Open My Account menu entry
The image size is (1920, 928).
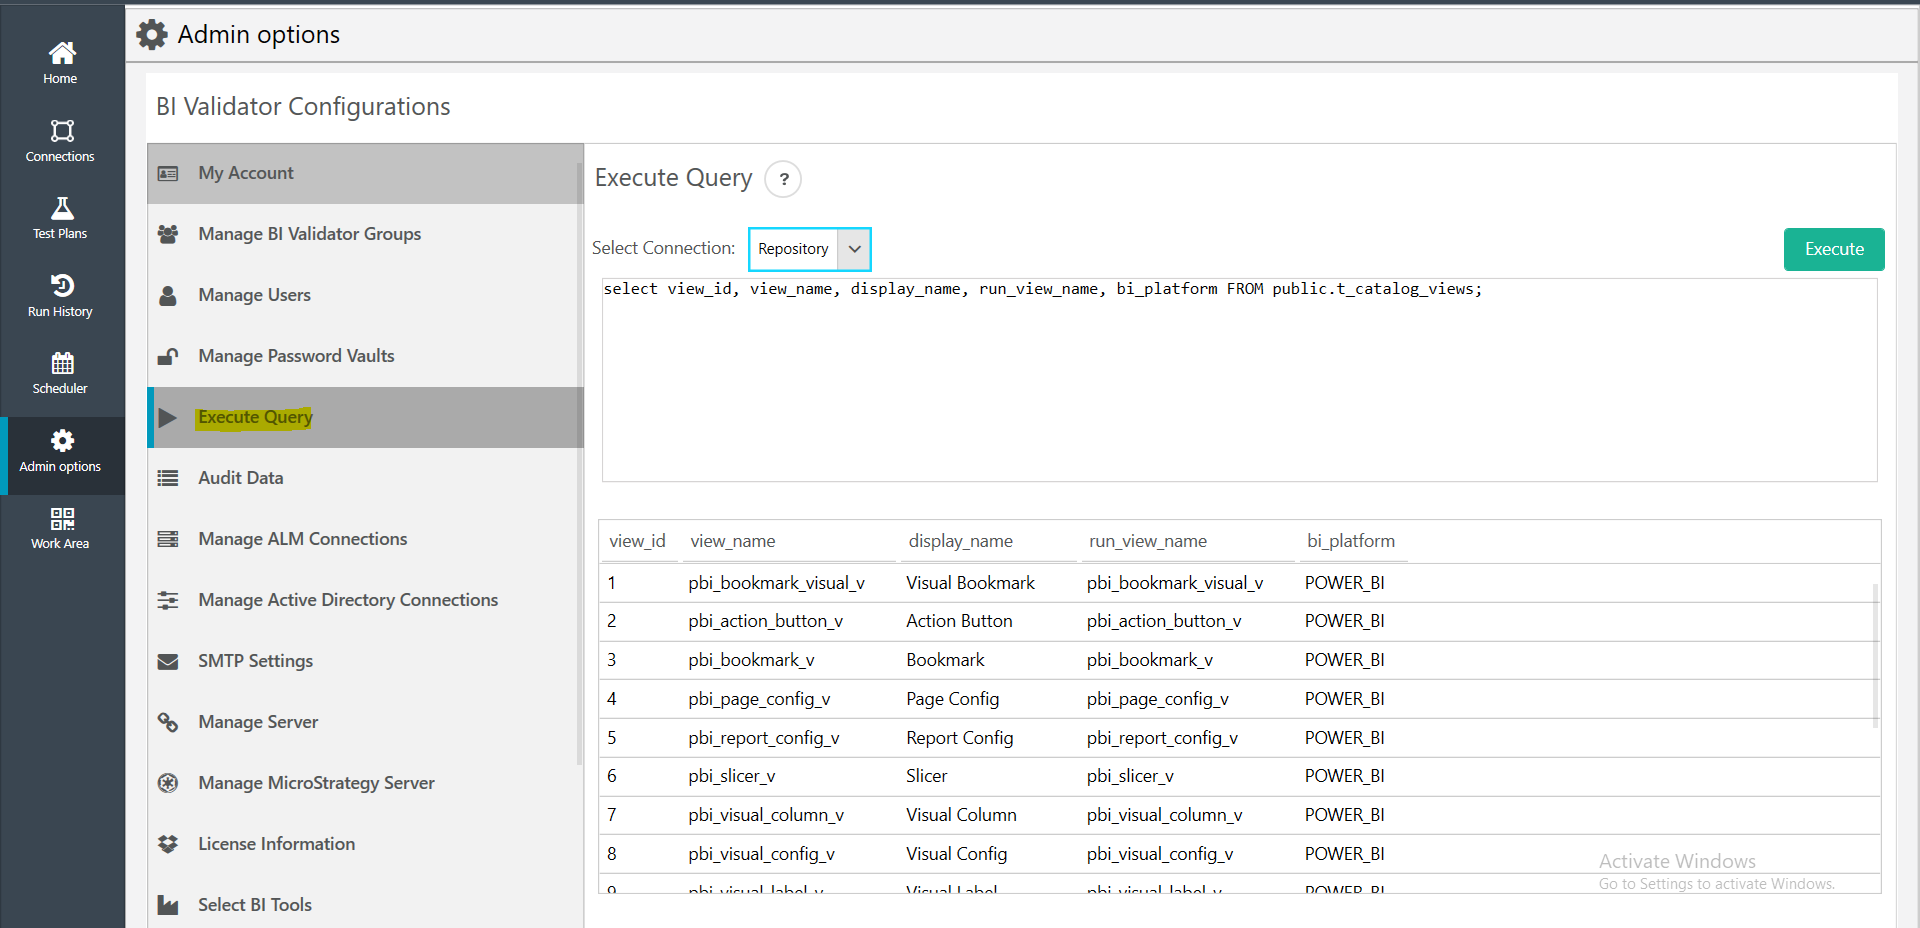(365, 174)
